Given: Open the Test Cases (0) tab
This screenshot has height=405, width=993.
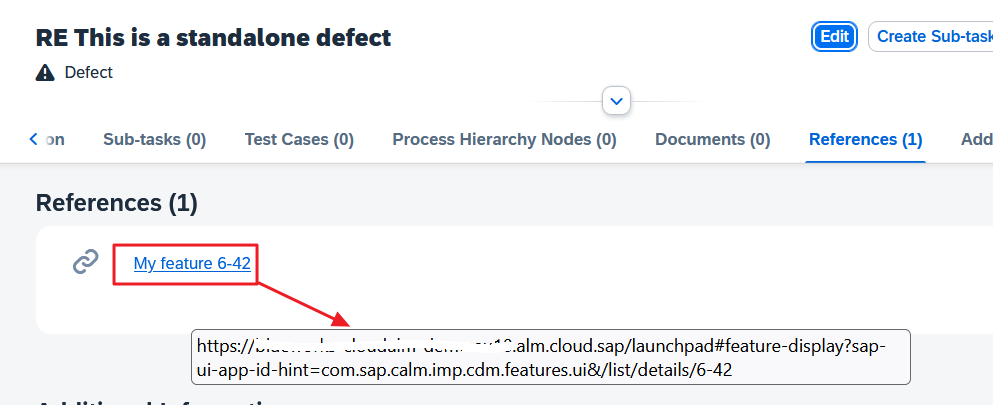Looking at the screenshot, I should point(299,140).
